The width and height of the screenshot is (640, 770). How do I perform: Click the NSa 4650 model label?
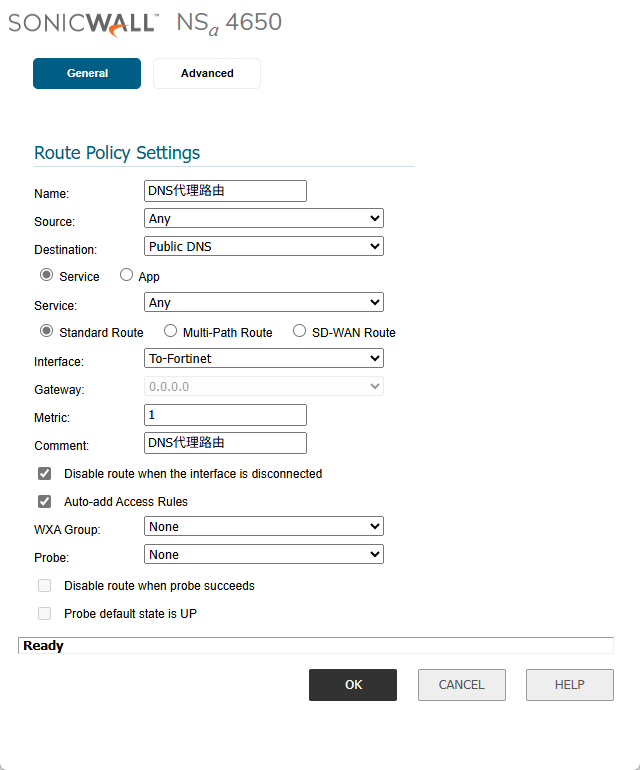[x=229, y=23]
